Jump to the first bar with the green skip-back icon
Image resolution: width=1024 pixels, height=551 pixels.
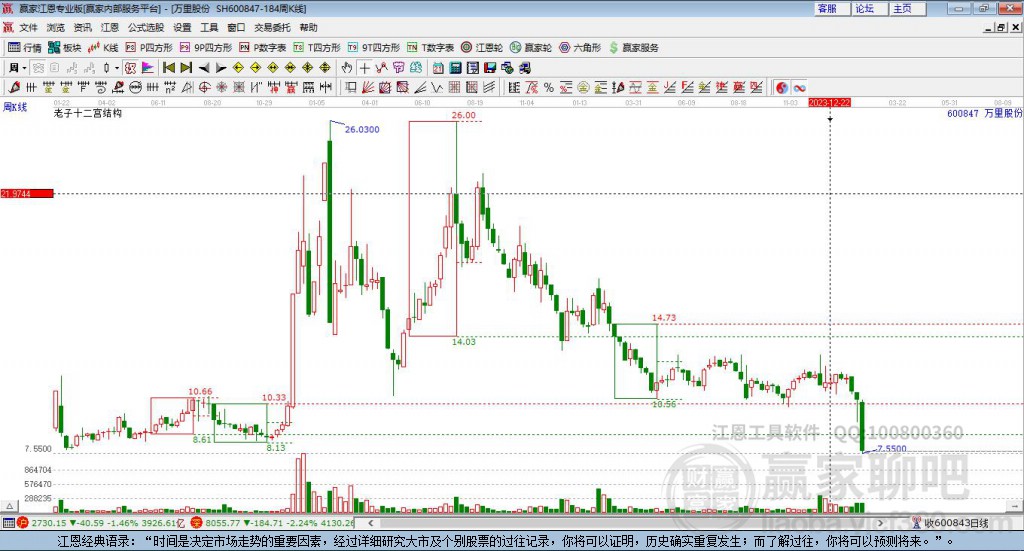point(168,68)
